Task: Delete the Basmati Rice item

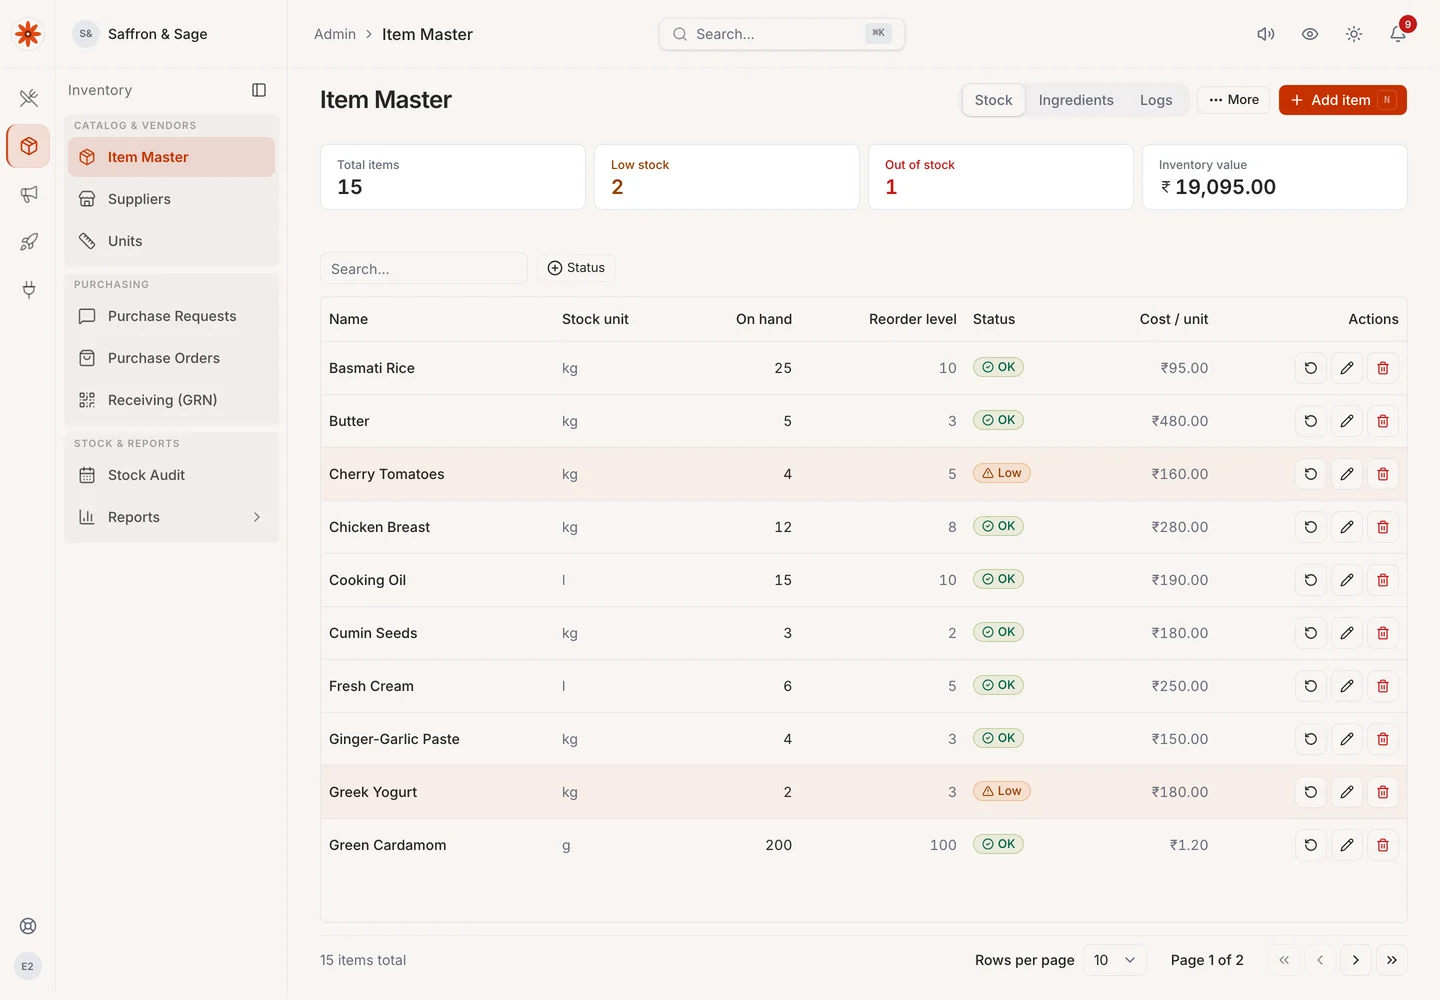Action: click(1383, 368)
